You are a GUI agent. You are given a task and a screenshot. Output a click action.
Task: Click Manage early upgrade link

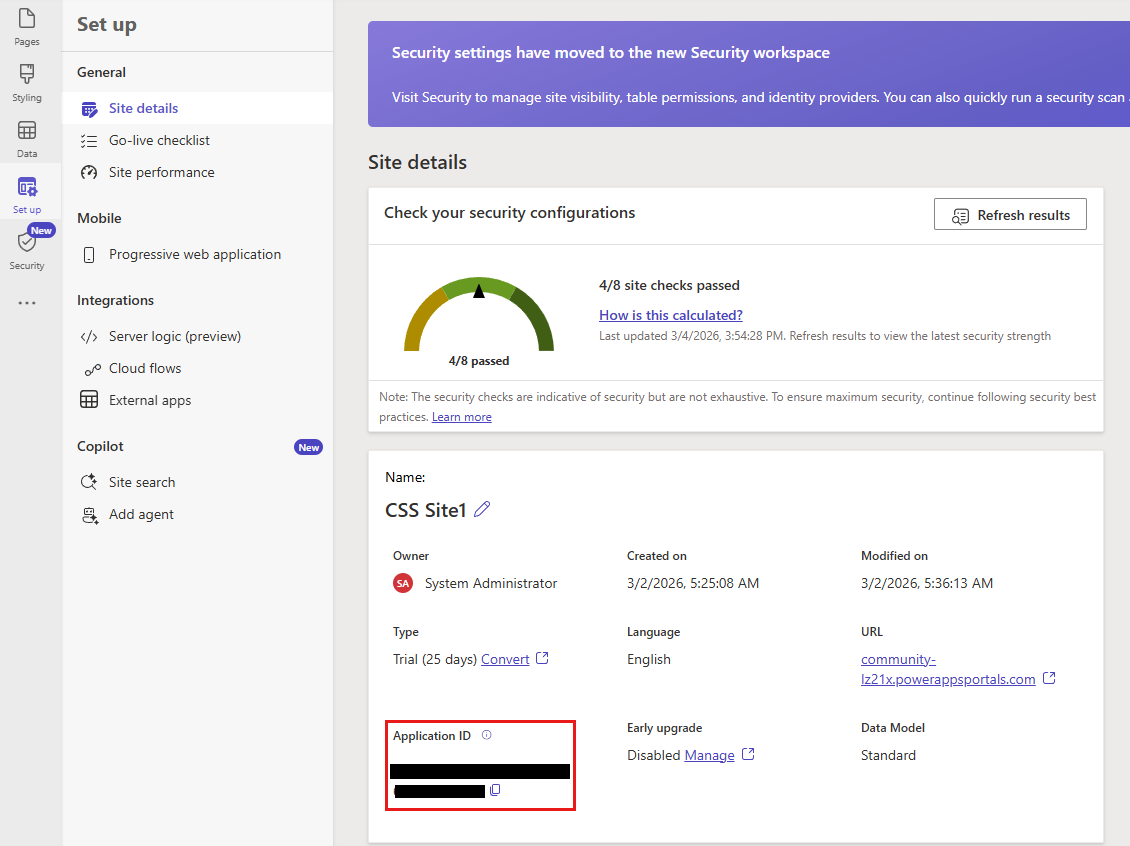[709, 755]
